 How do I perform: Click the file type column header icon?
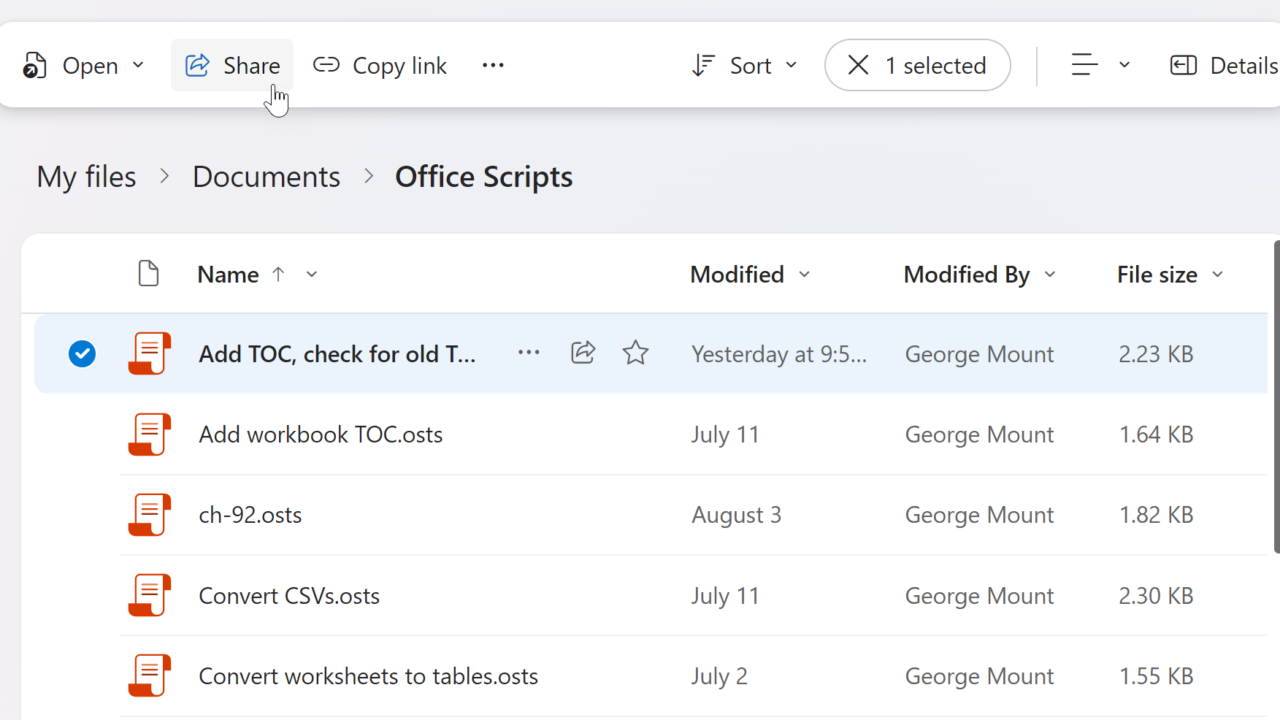pyautogui.click(x=148, y=274)
